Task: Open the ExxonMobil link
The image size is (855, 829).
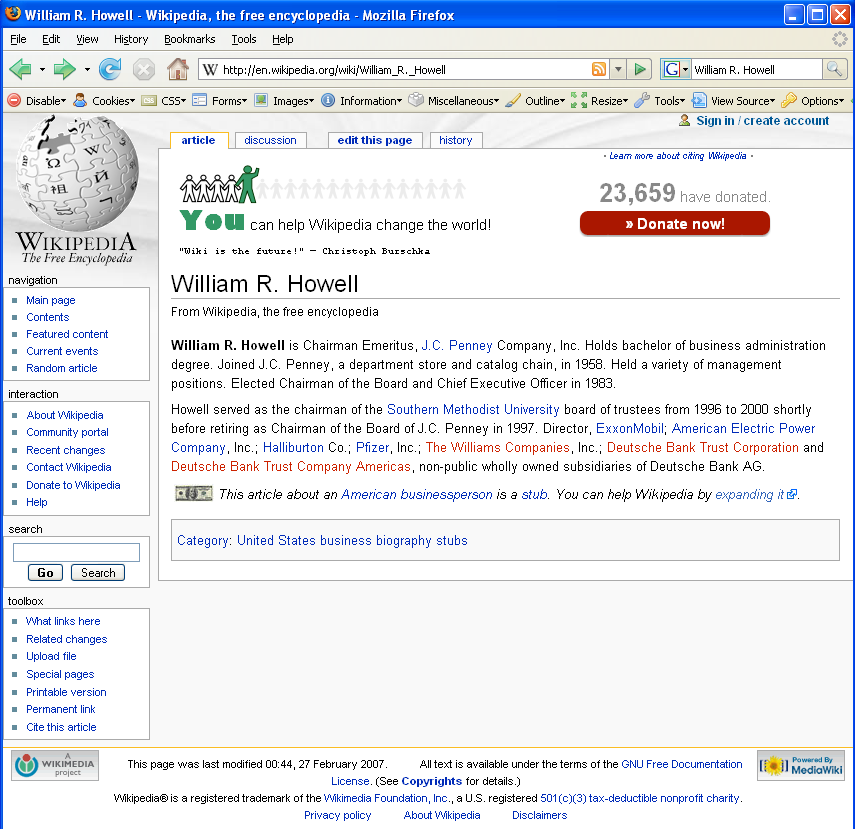Action: tap(630, 428)
